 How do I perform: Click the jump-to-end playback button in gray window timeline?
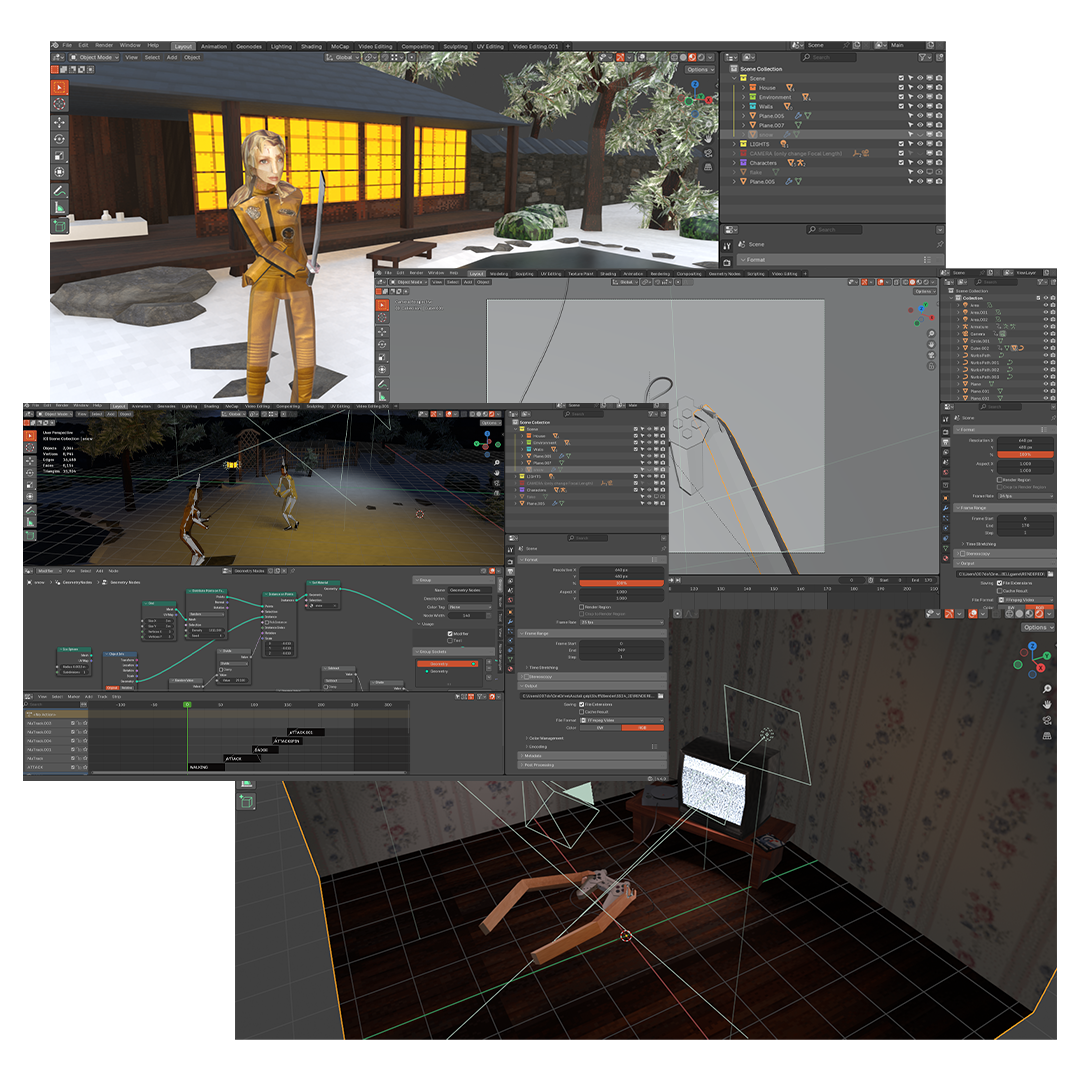pos(676,580)
